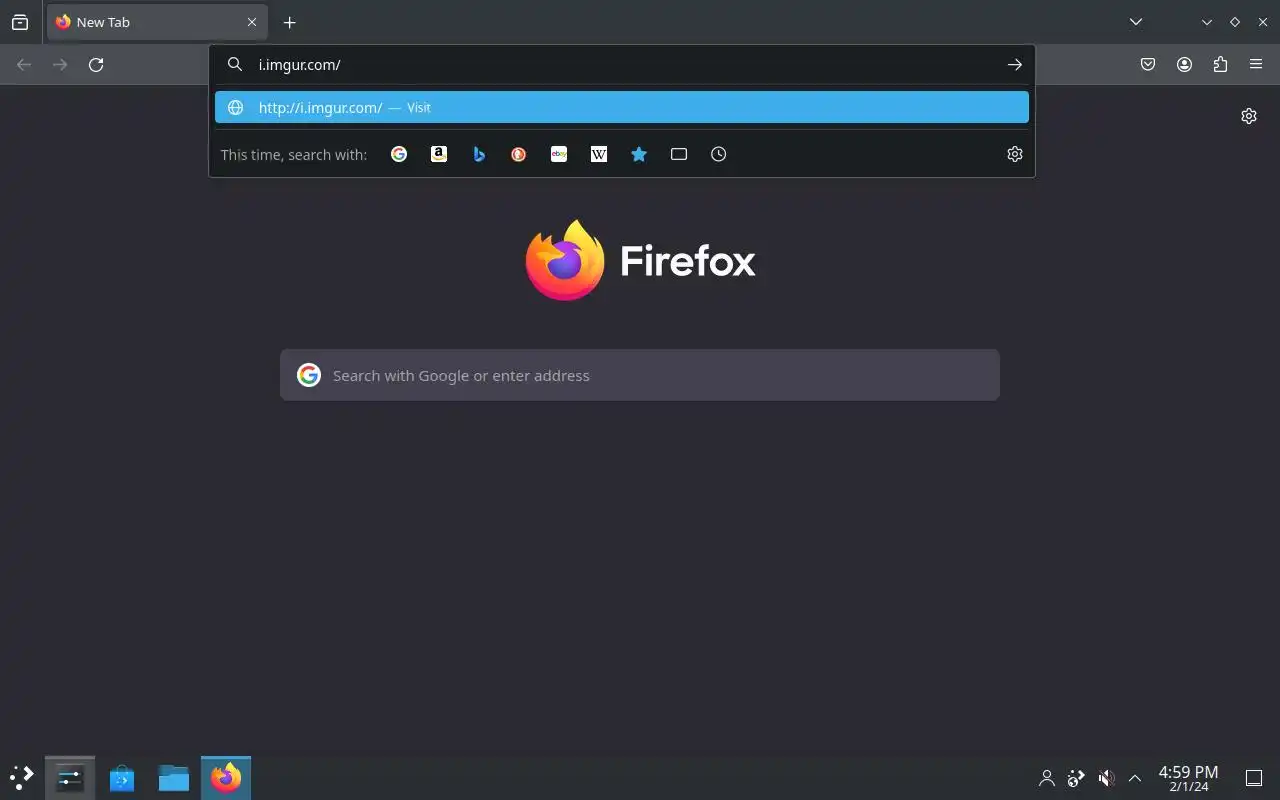Click the Go arrow in the address bar
The image size is (1280, 800).
(x=1015, y=64)
